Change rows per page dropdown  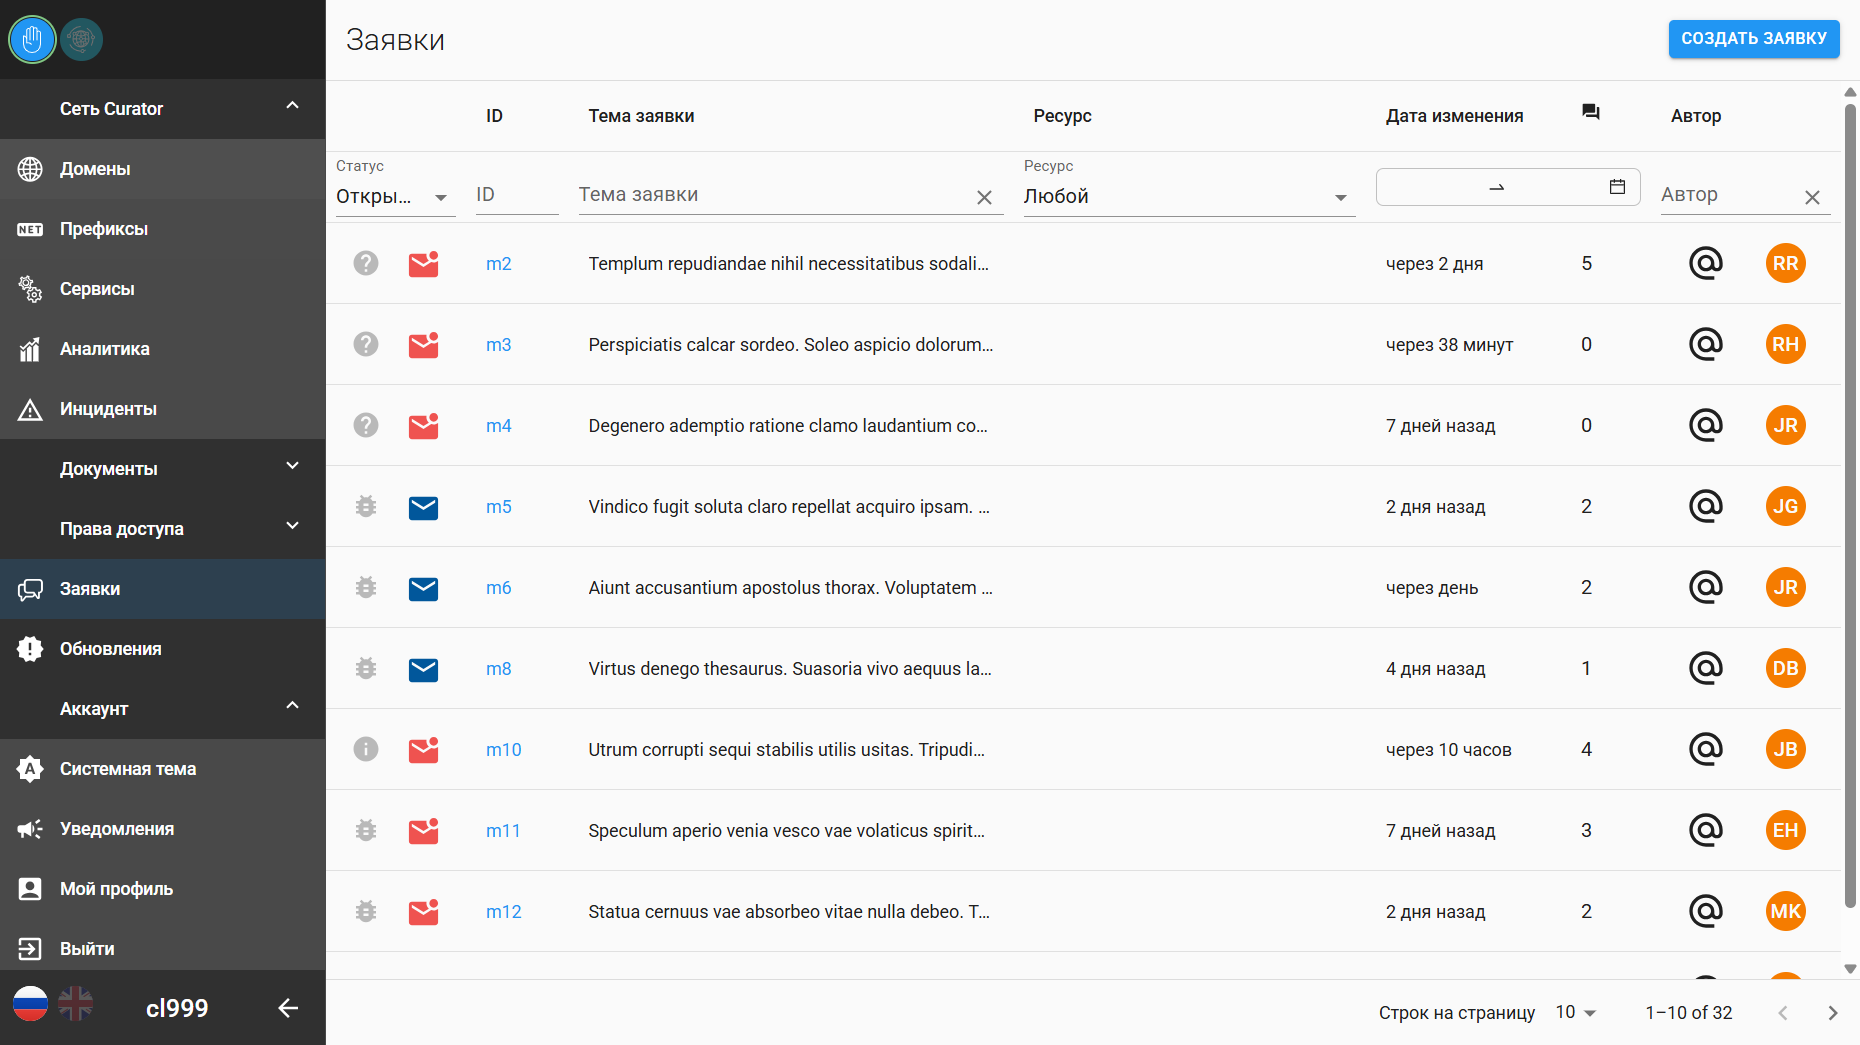coord(1576,1013)
